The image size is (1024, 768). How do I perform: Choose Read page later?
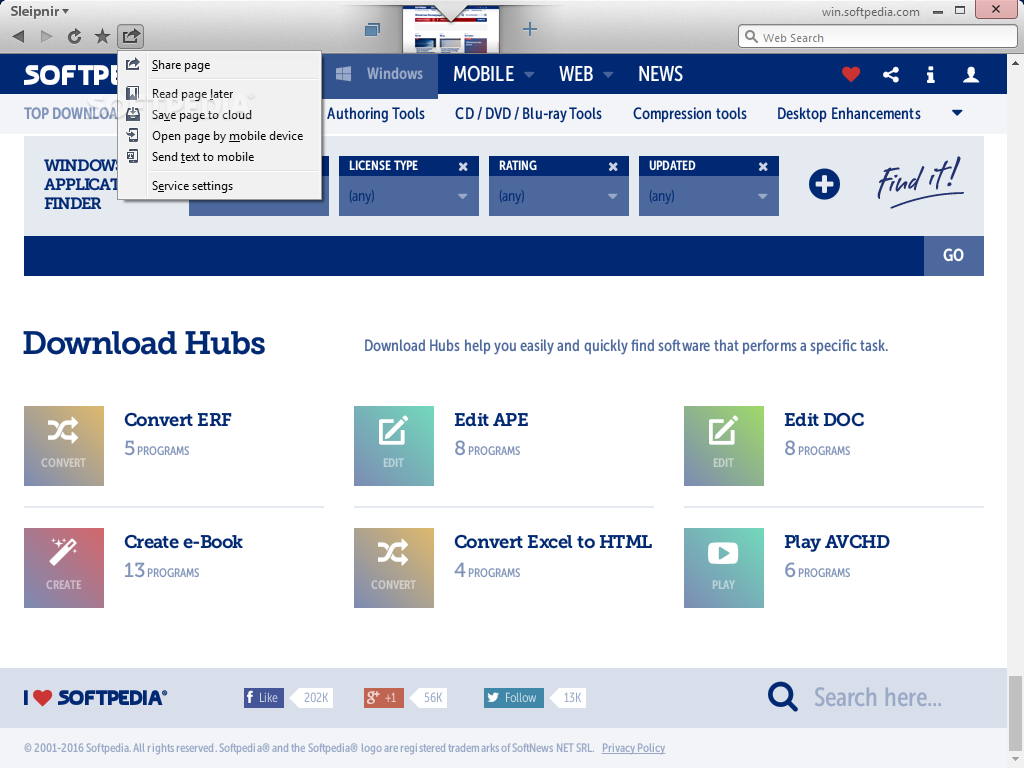(x=219, y=93)
